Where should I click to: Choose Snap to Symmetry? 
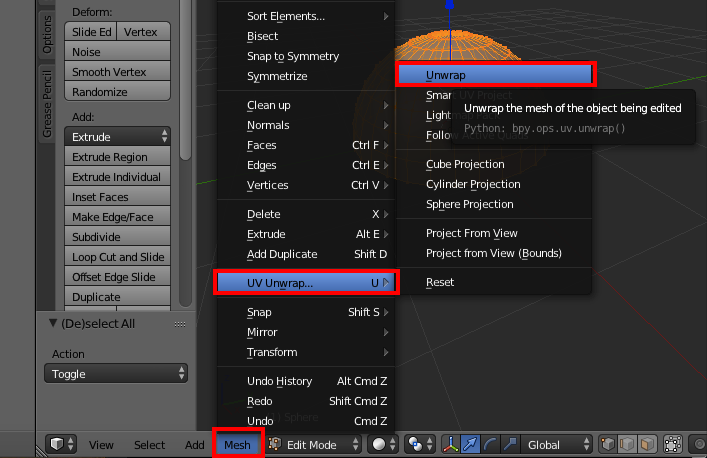pyautogui.click(x=307, y=56)
